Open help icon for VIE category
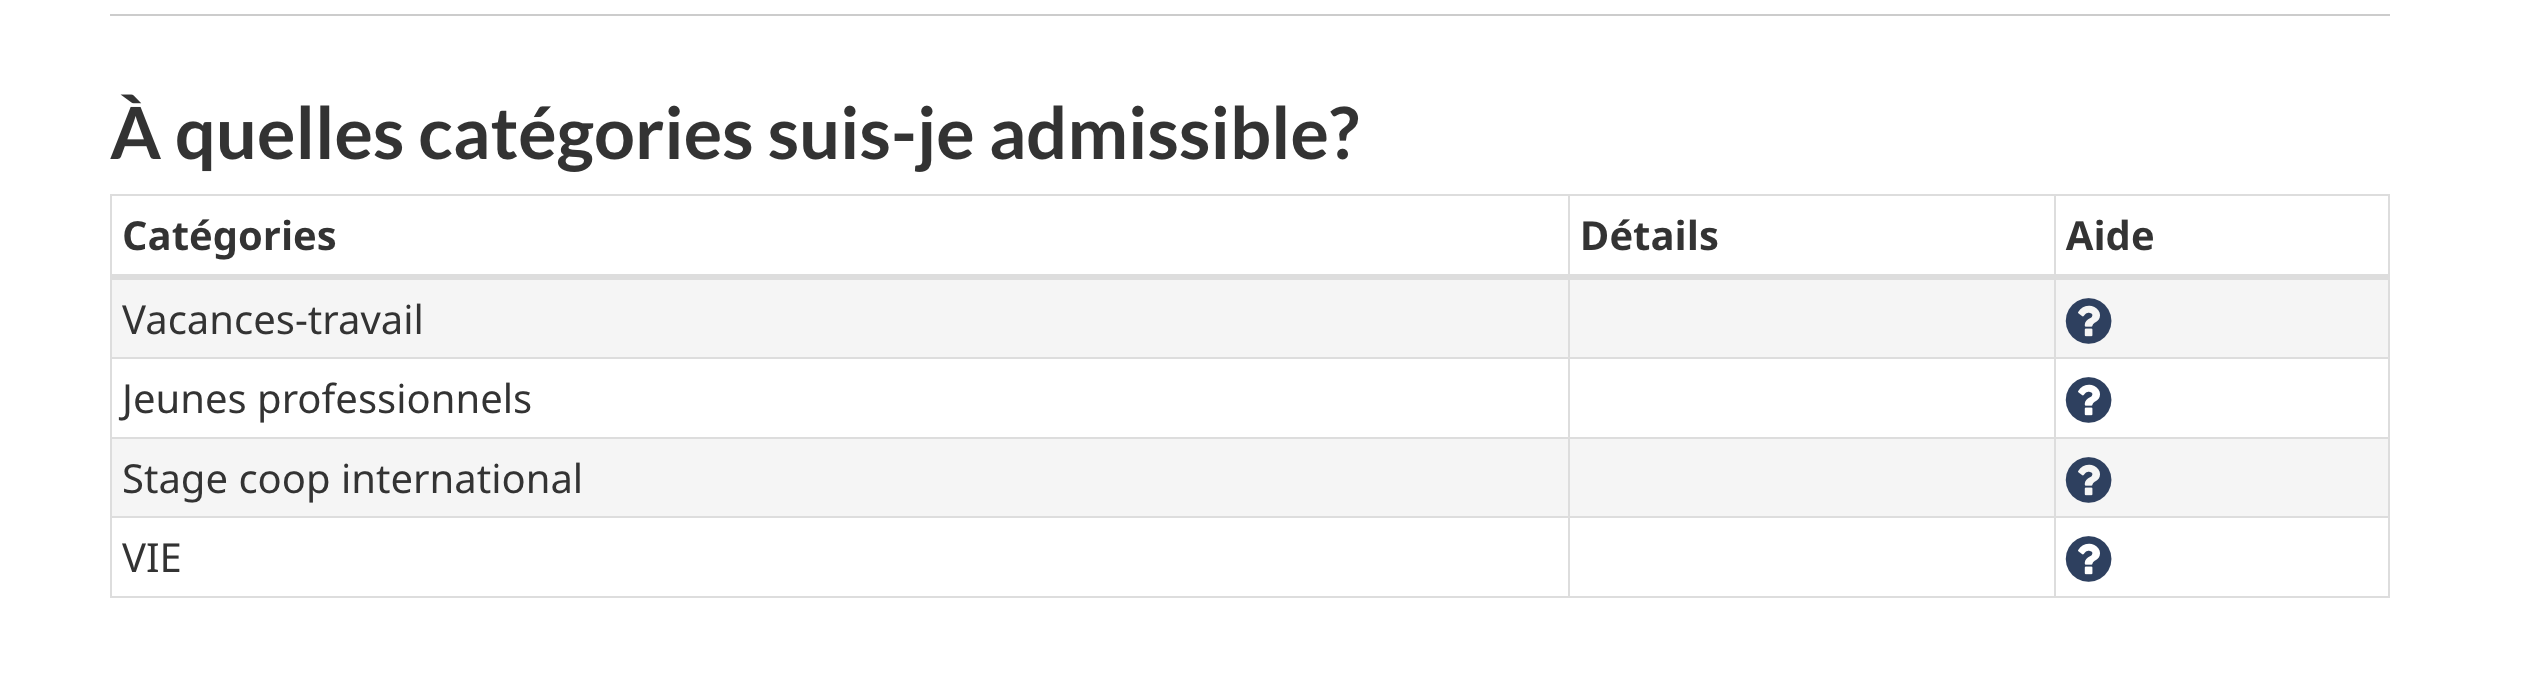 click(x=2088, y=559)
